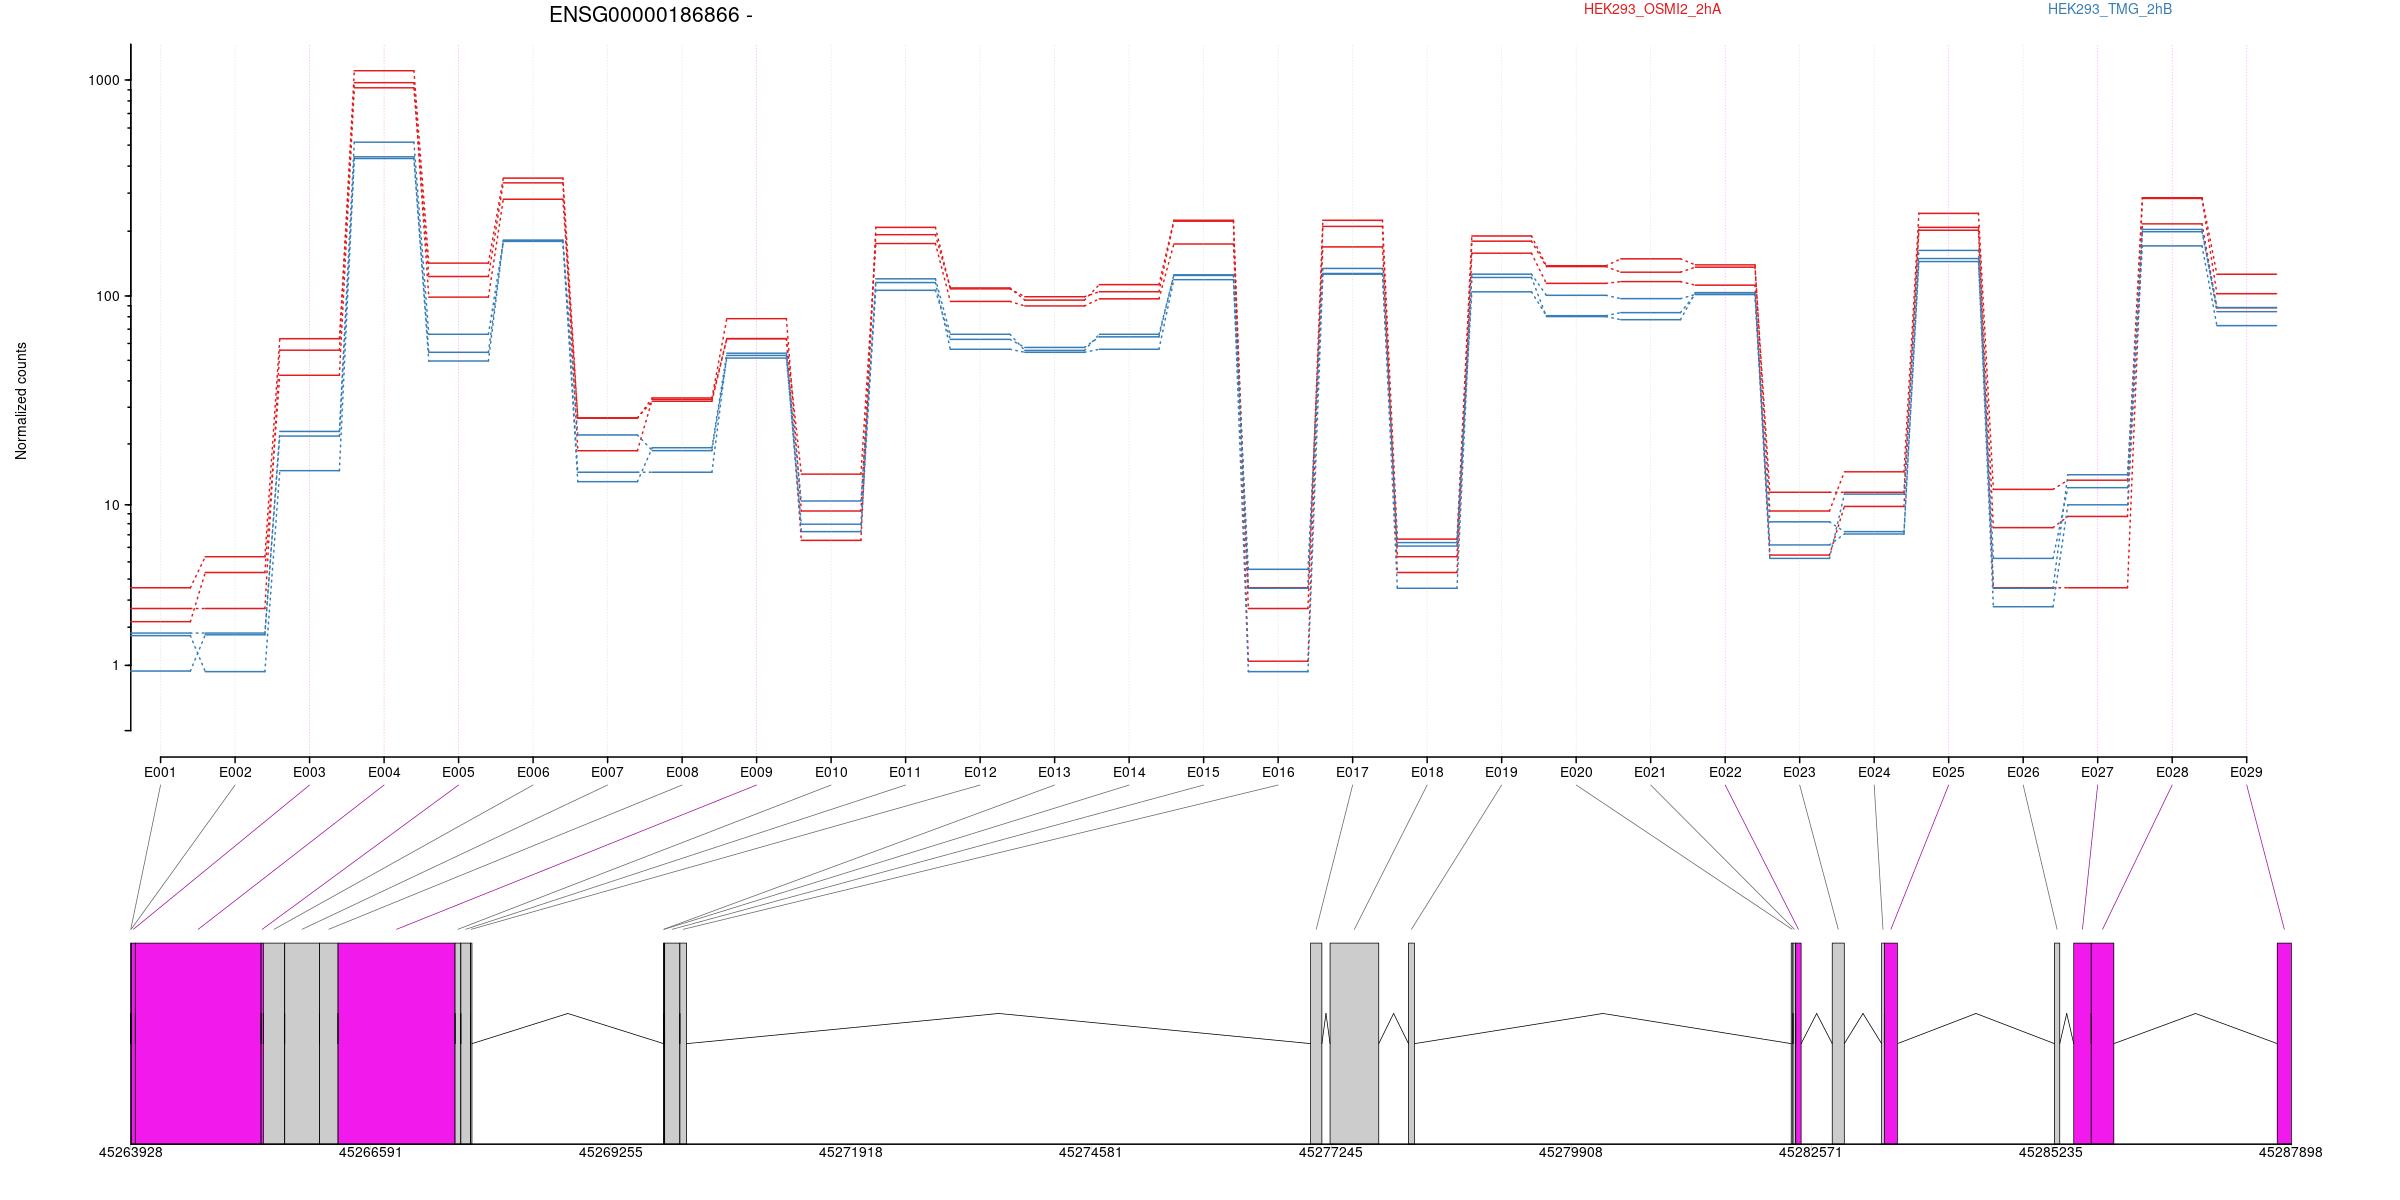
Task: Click exon label E006
Action: point(533,772)
